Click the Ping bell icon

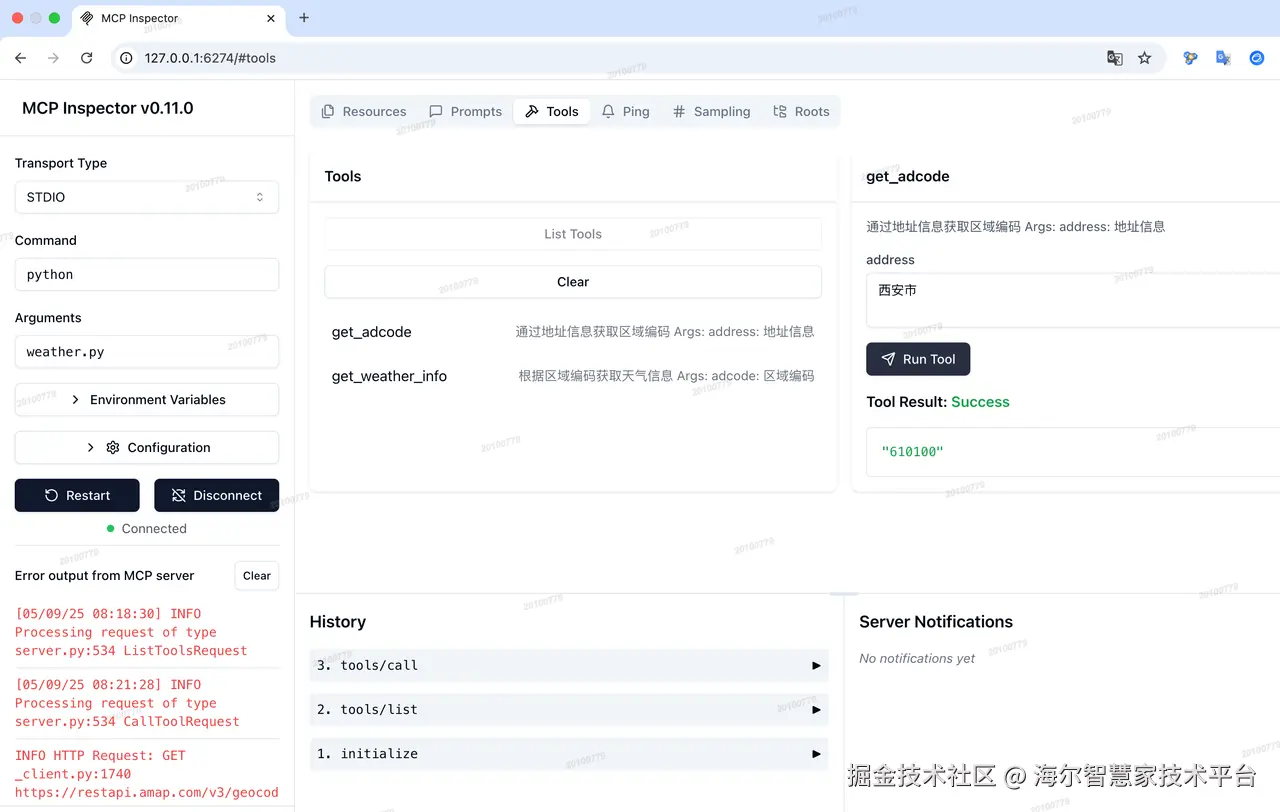608,112
